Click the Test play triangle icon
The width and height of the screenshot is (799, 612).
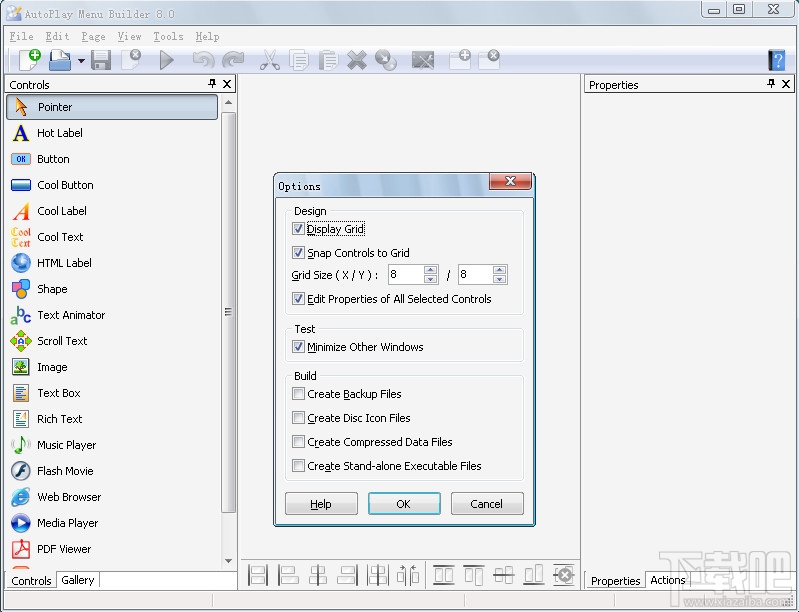coord(167,60)
